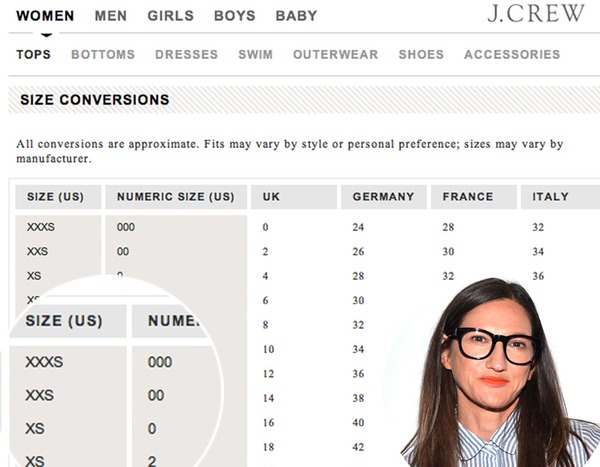Click the ITALY column header

(x=560, y=197)
